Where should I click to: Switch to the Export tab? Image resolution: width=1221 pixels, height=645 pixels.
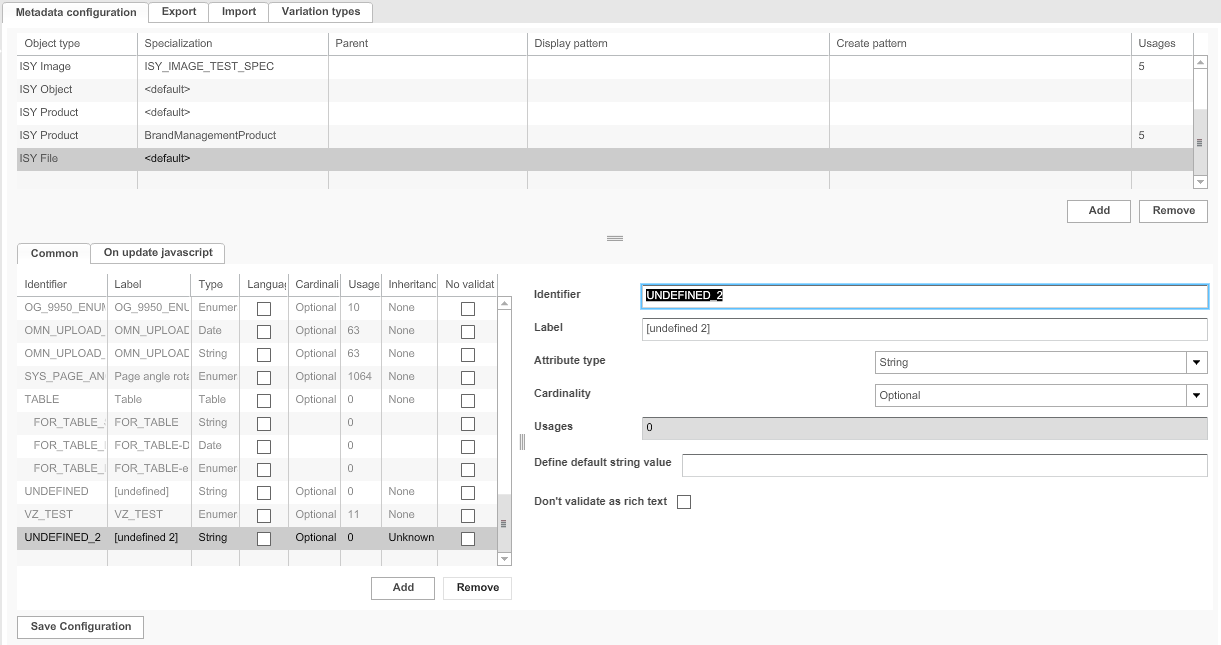tap(177, 12)
